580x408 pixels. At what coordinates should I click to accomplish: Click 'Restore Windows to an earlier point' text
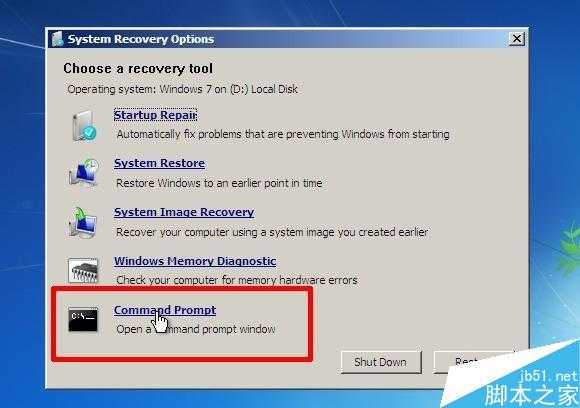[219, 183]
